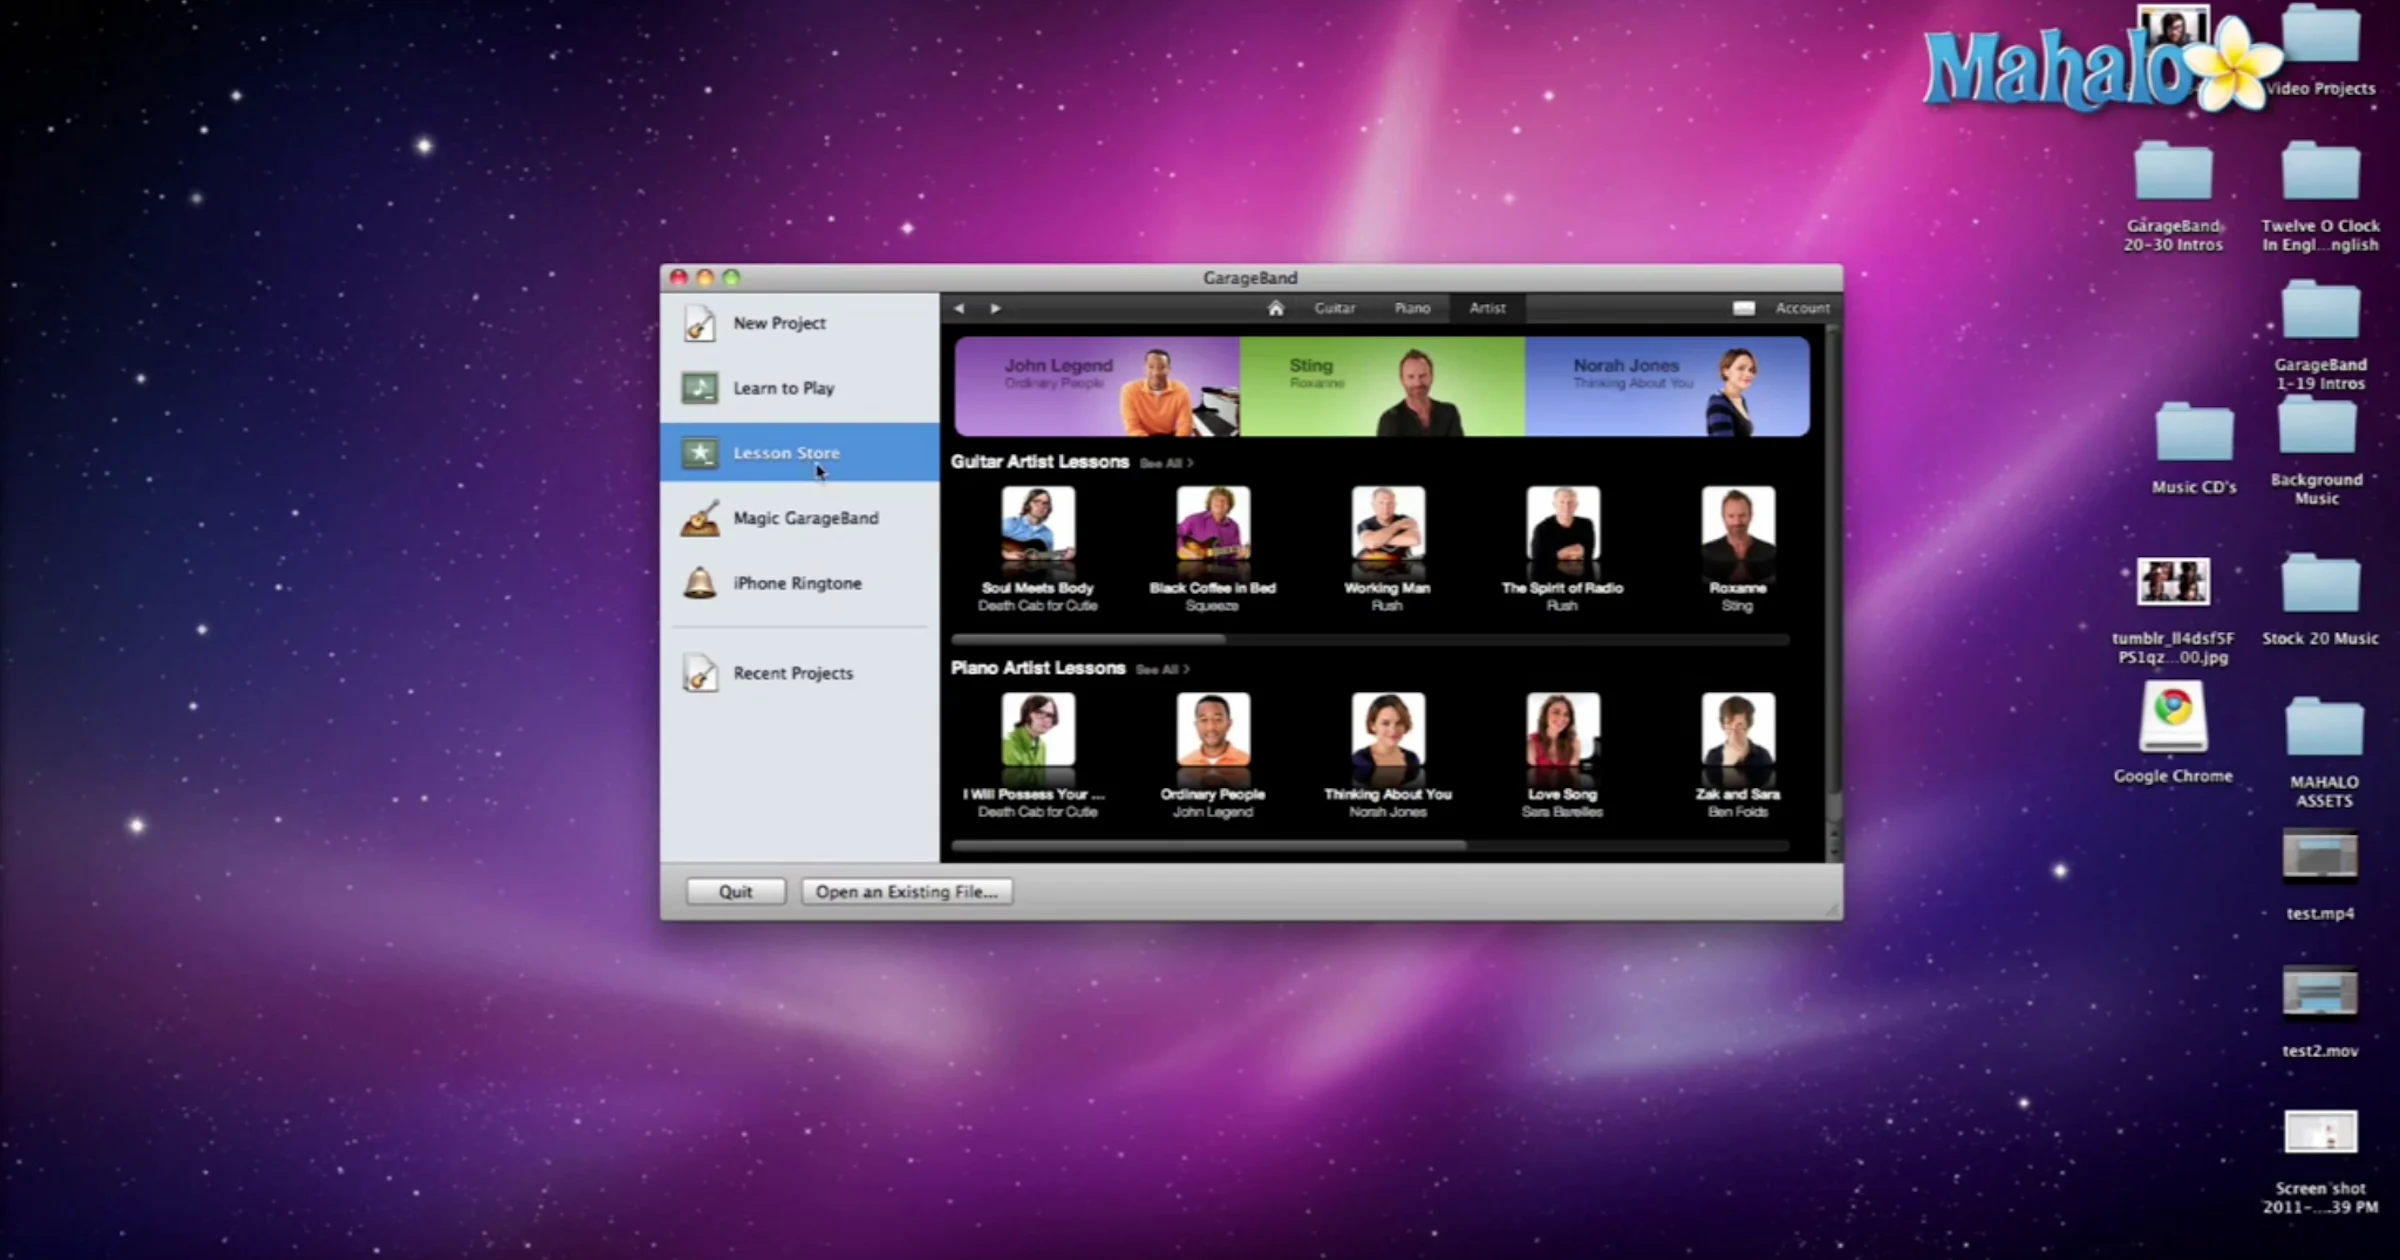Click the Quit button
2400x1260 pixels.
click(x=735, y=891)
